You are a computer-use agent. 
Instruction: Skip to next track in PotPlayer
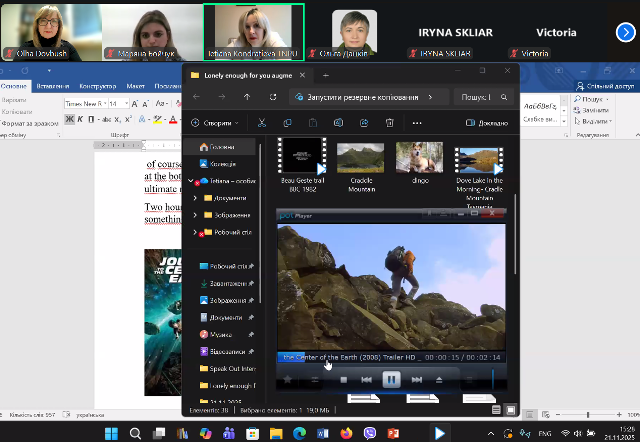click(415, 379)
